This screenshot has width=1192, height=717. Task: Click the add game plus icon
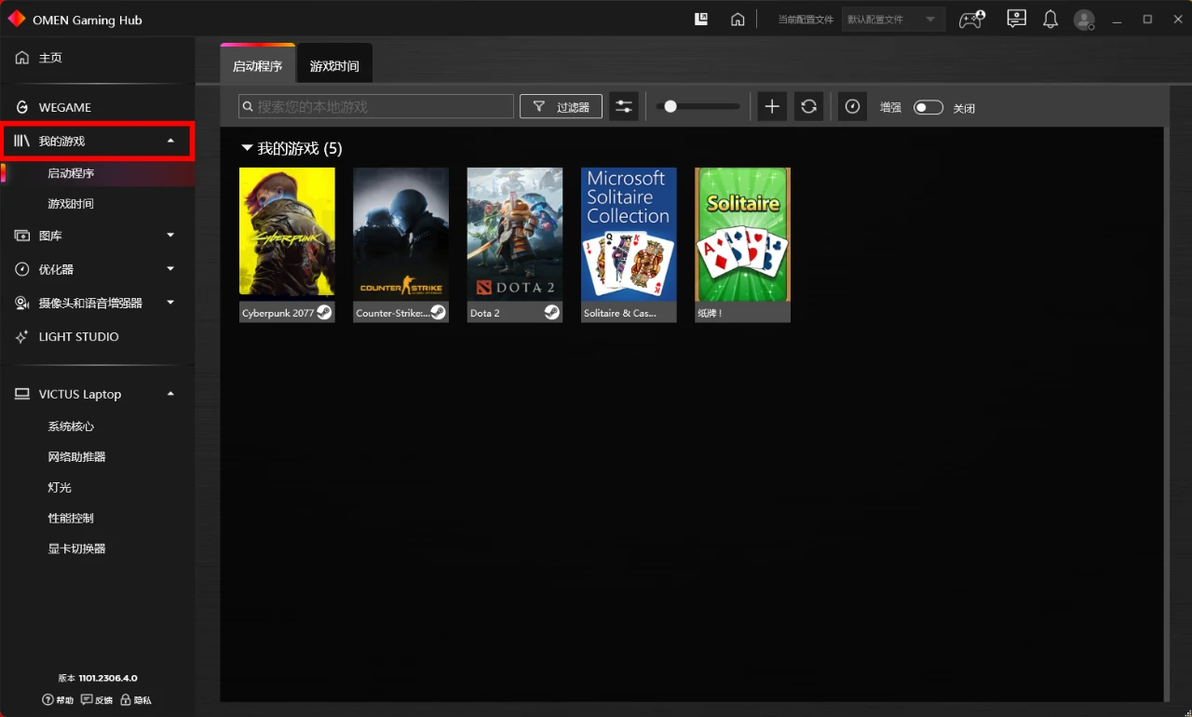tap(772, 107)
